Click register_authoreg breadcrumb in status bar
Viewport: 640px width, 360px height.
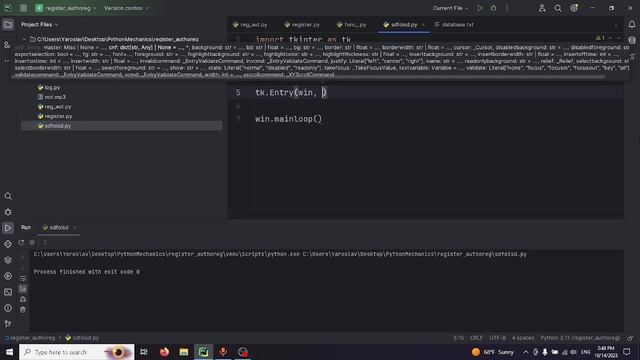pyautogui.click(x=32, y=338)
